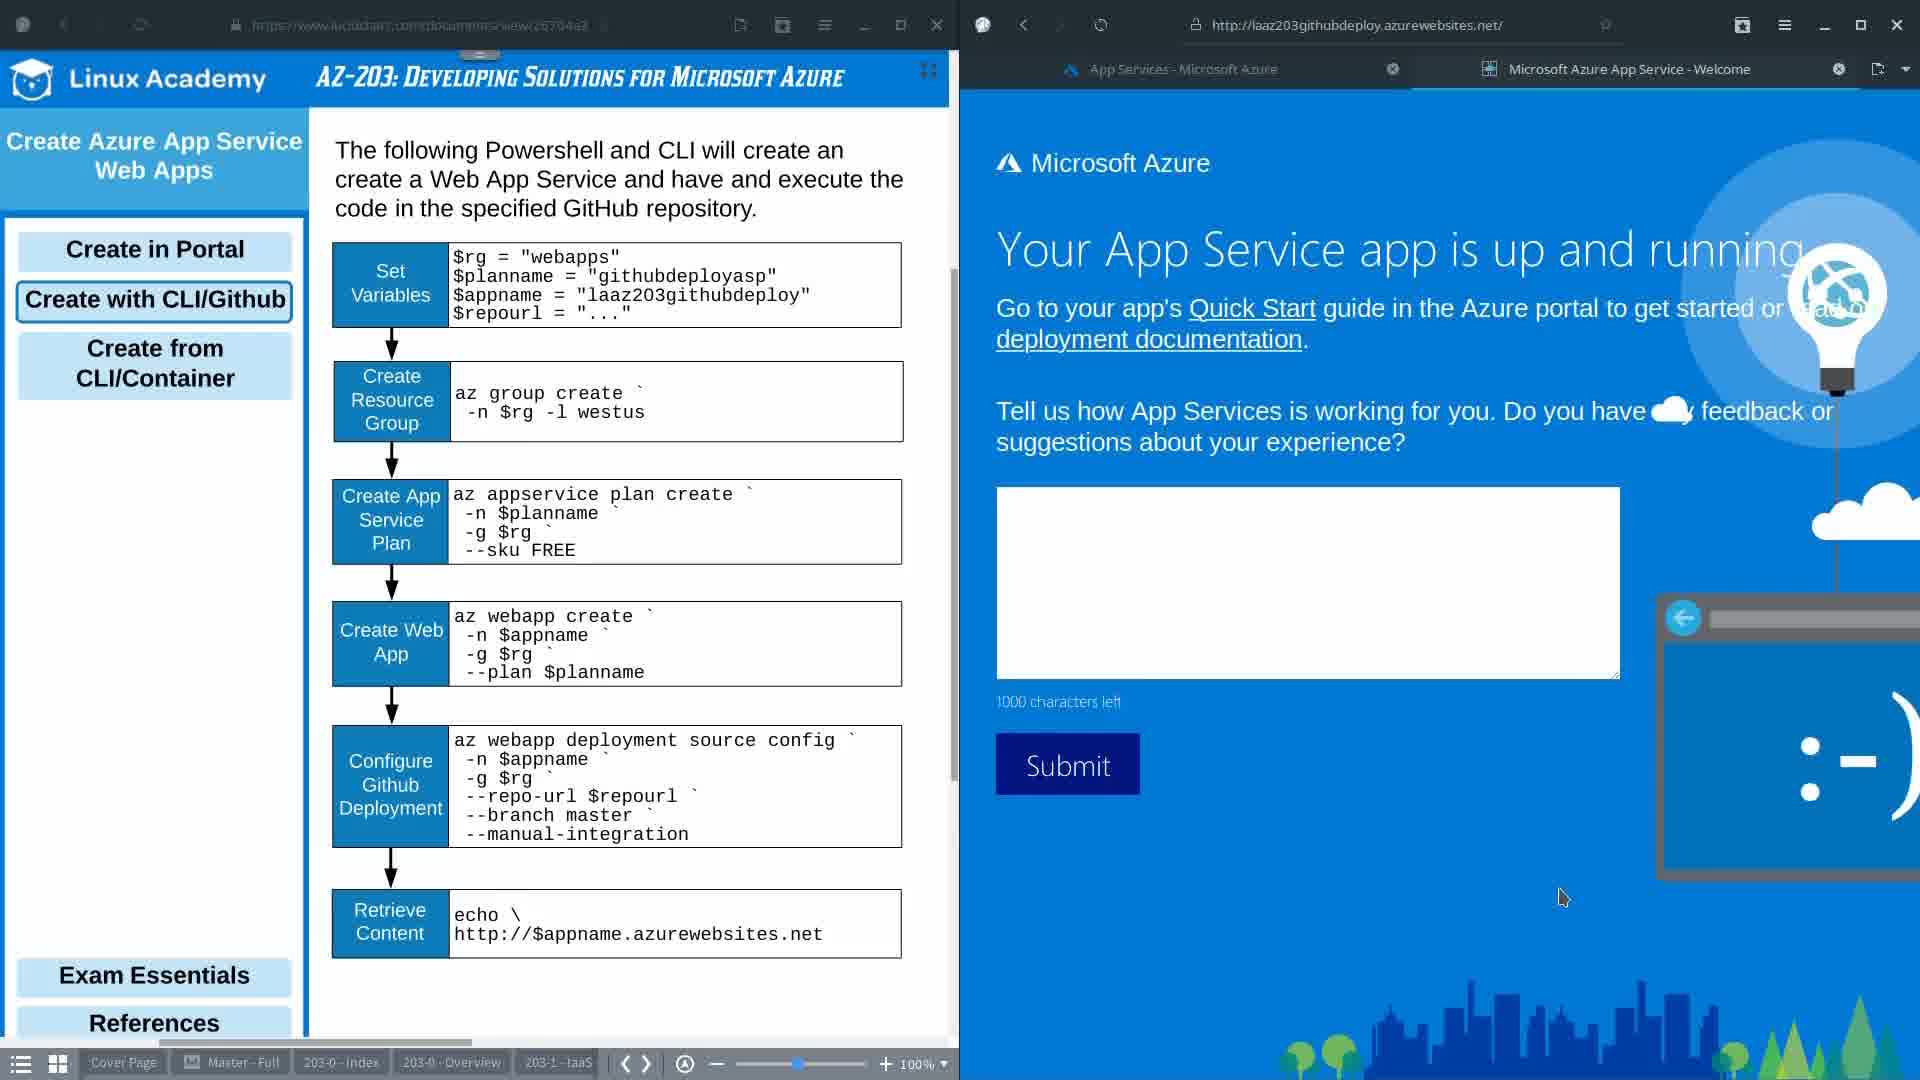Toggle fullscreen icon on Lucidchart slide

(x=928, y=70)
